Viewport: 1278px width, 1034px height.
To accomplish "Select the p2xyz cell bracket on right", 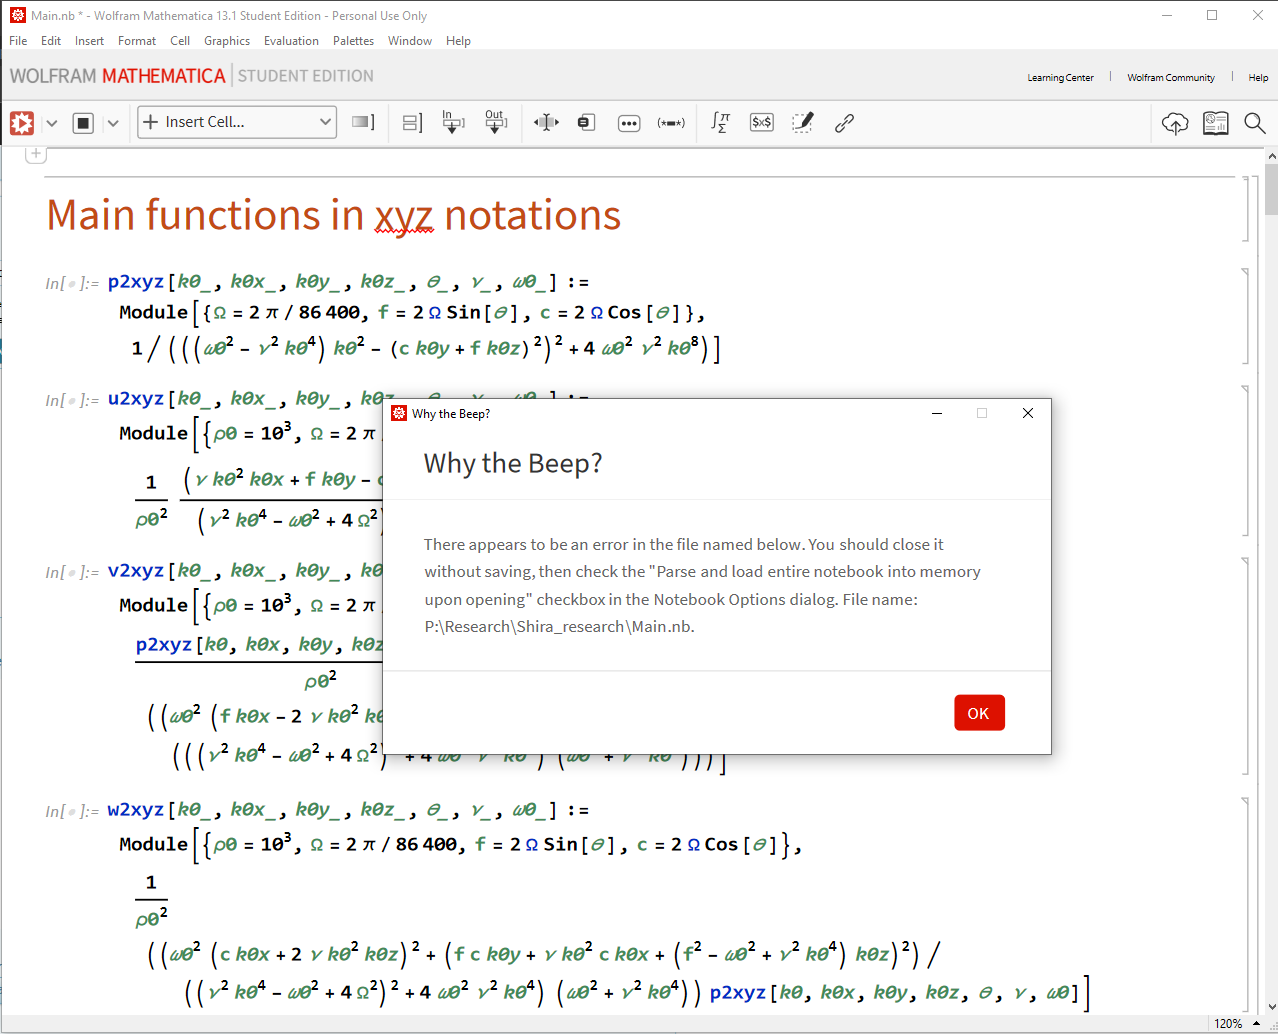I will coord(1245,315).
